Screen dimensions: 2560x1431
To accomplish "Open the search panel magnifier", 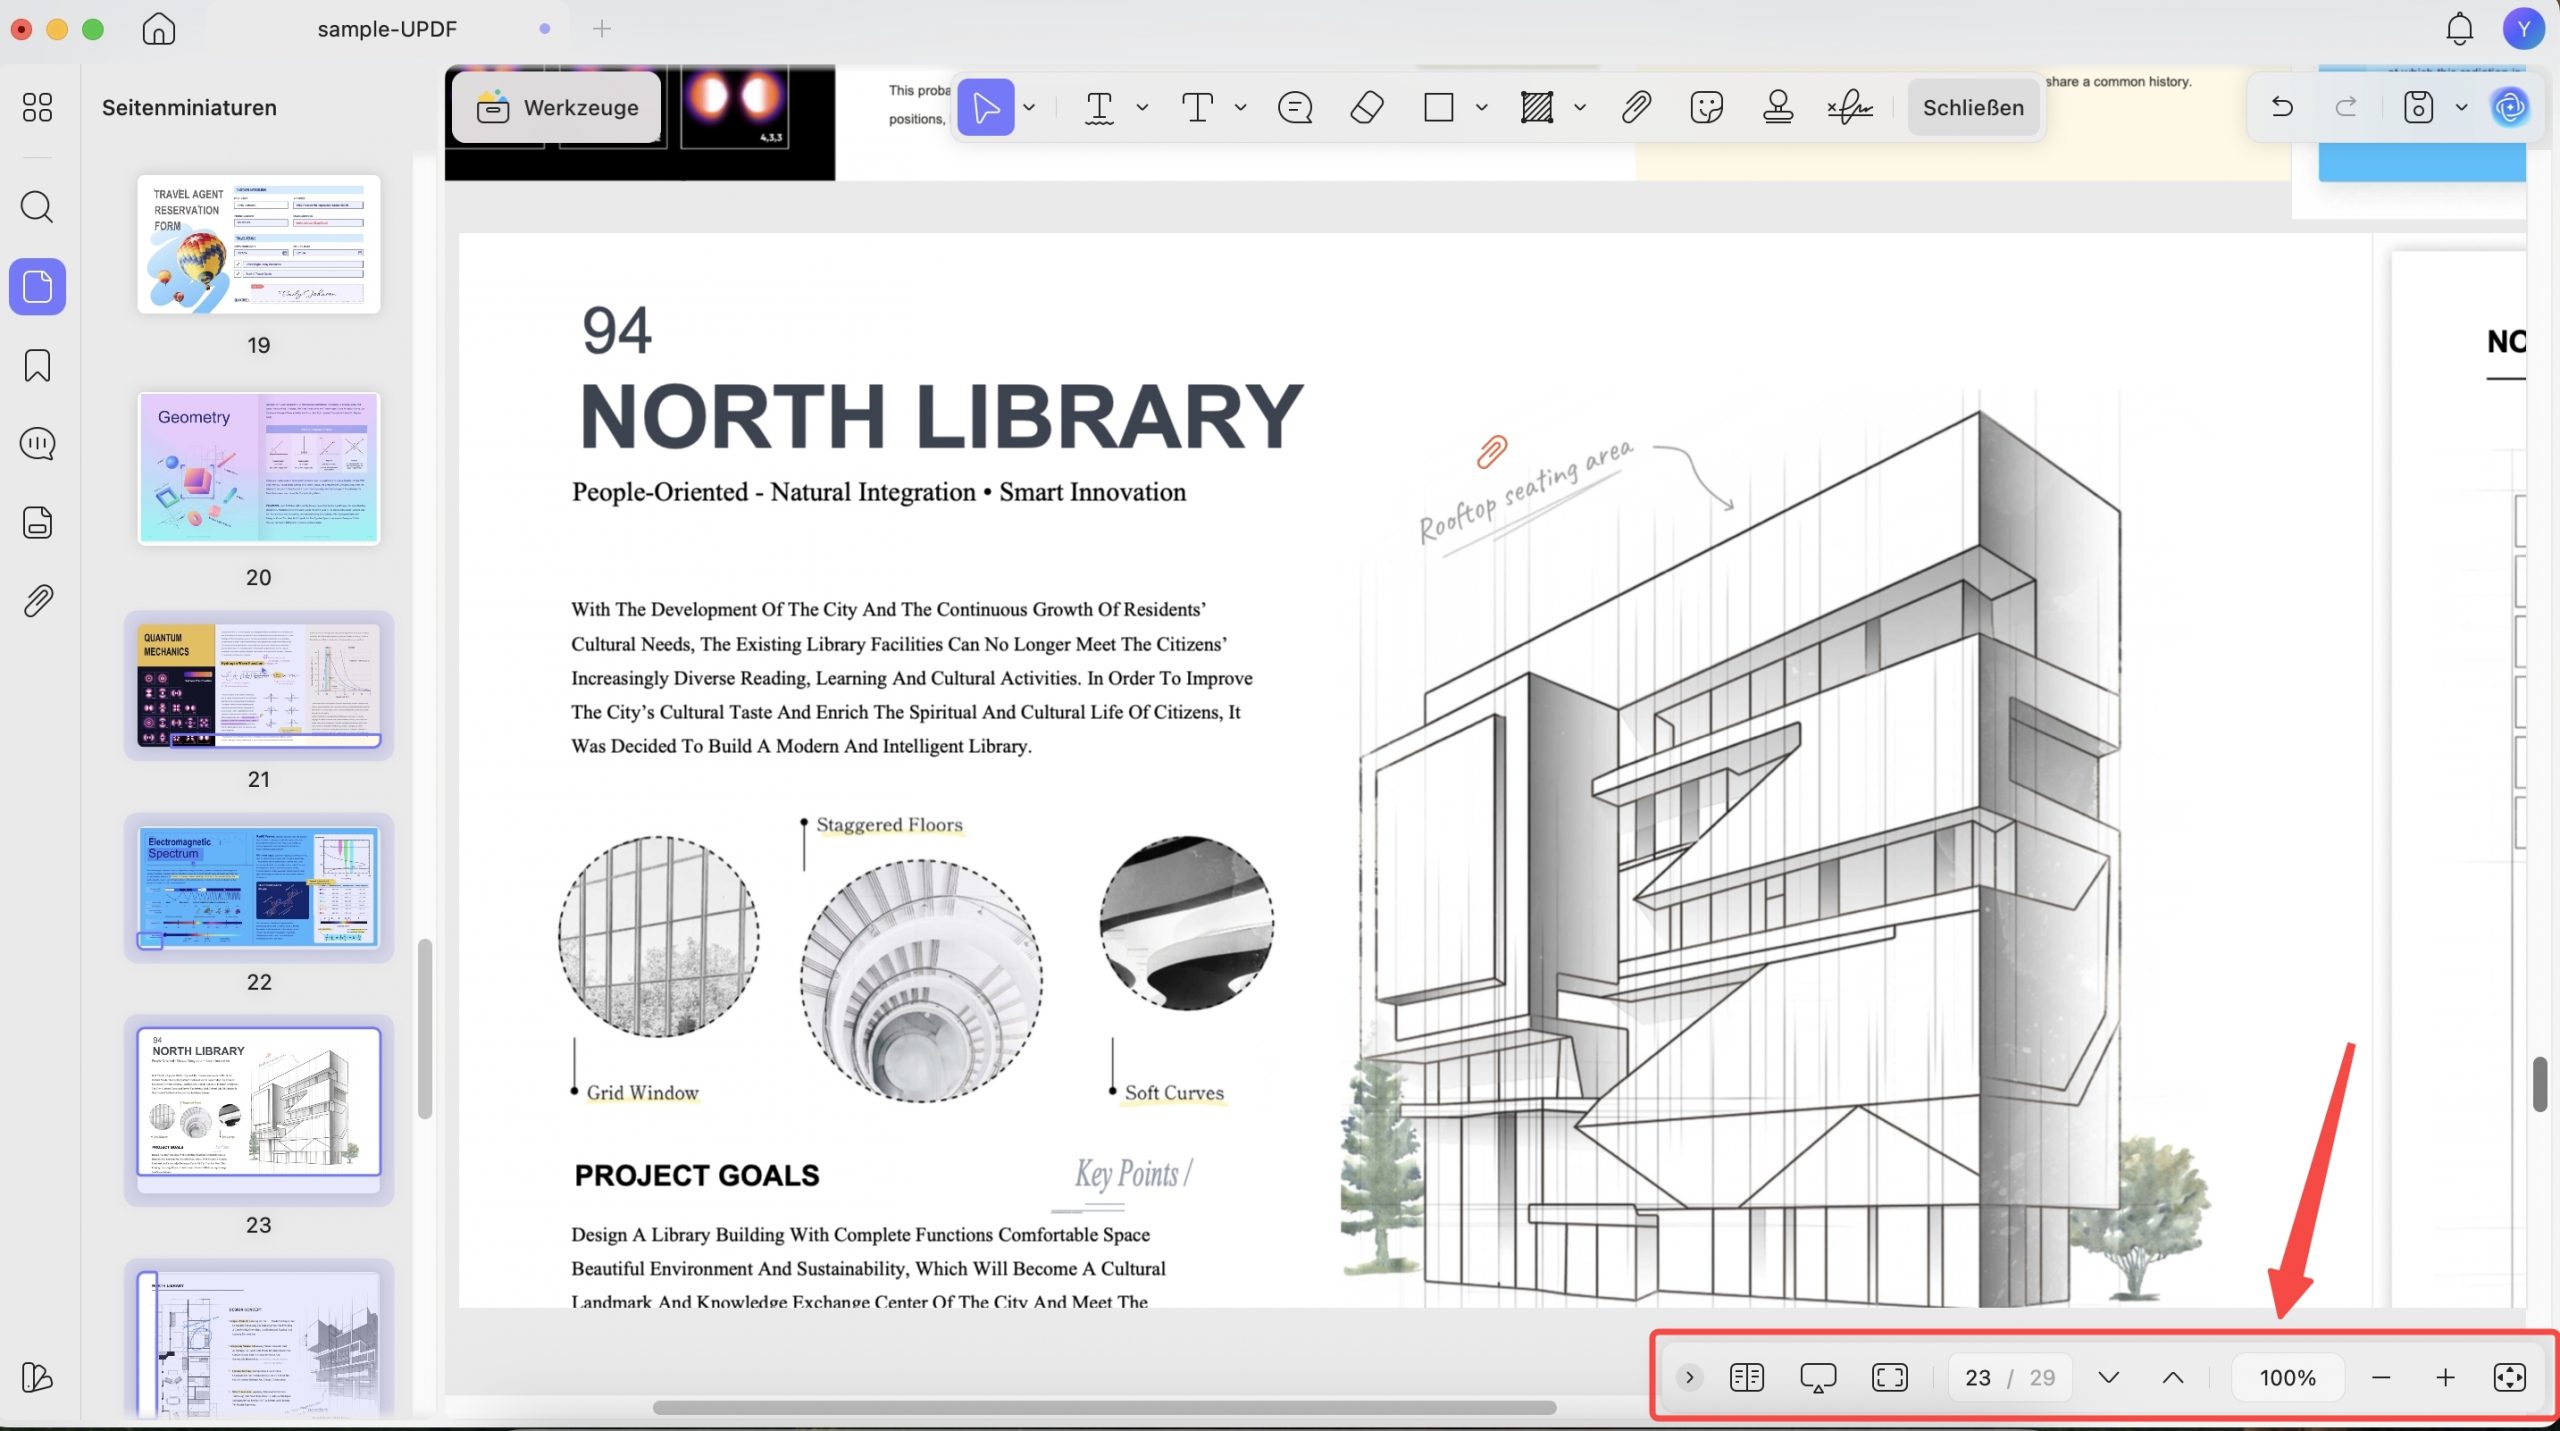I will tap(37, 207).
